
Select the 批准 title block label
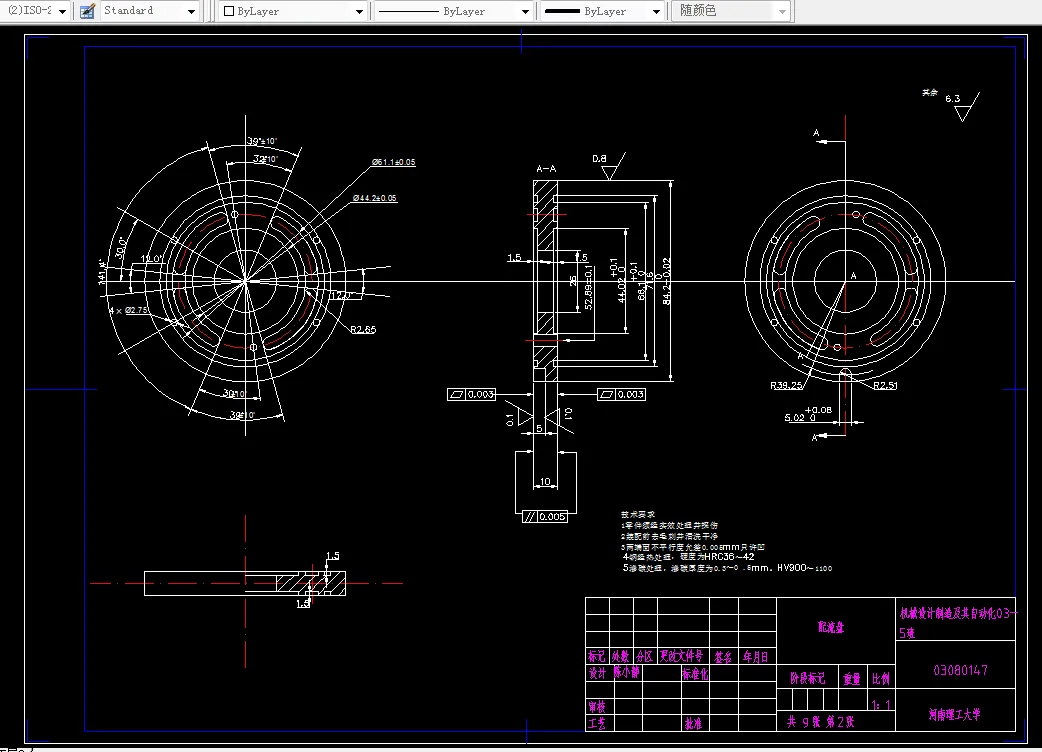[693, 723]
